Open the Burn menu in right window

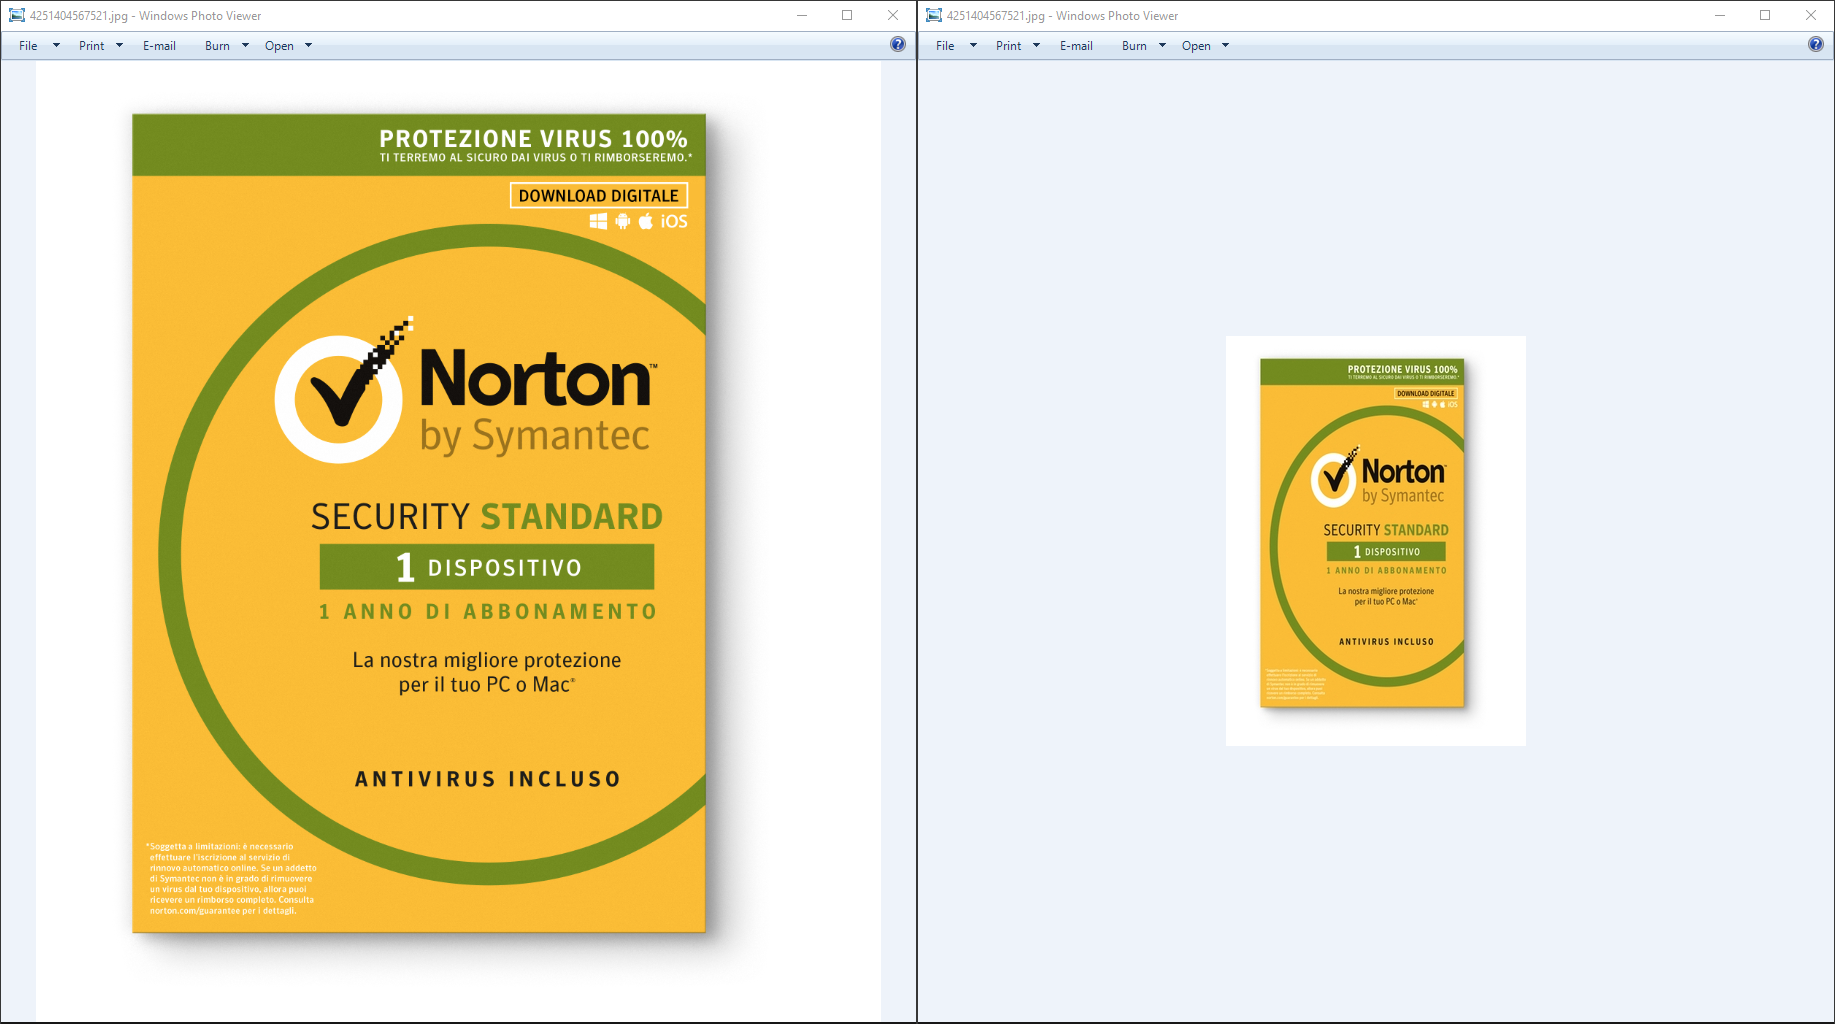pos(1143,46)
